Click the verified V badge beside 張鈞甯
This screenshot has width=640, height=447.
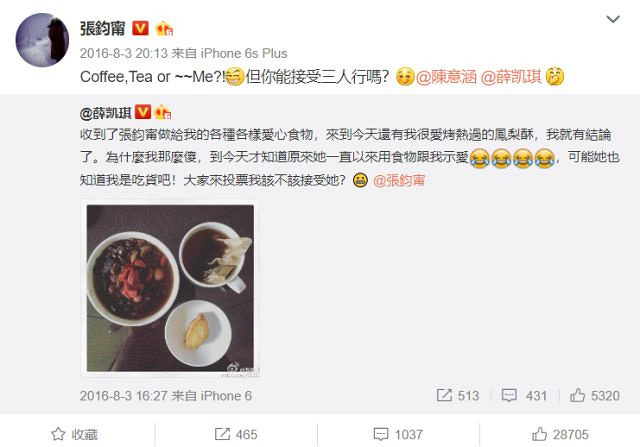[x=140, y=28]
